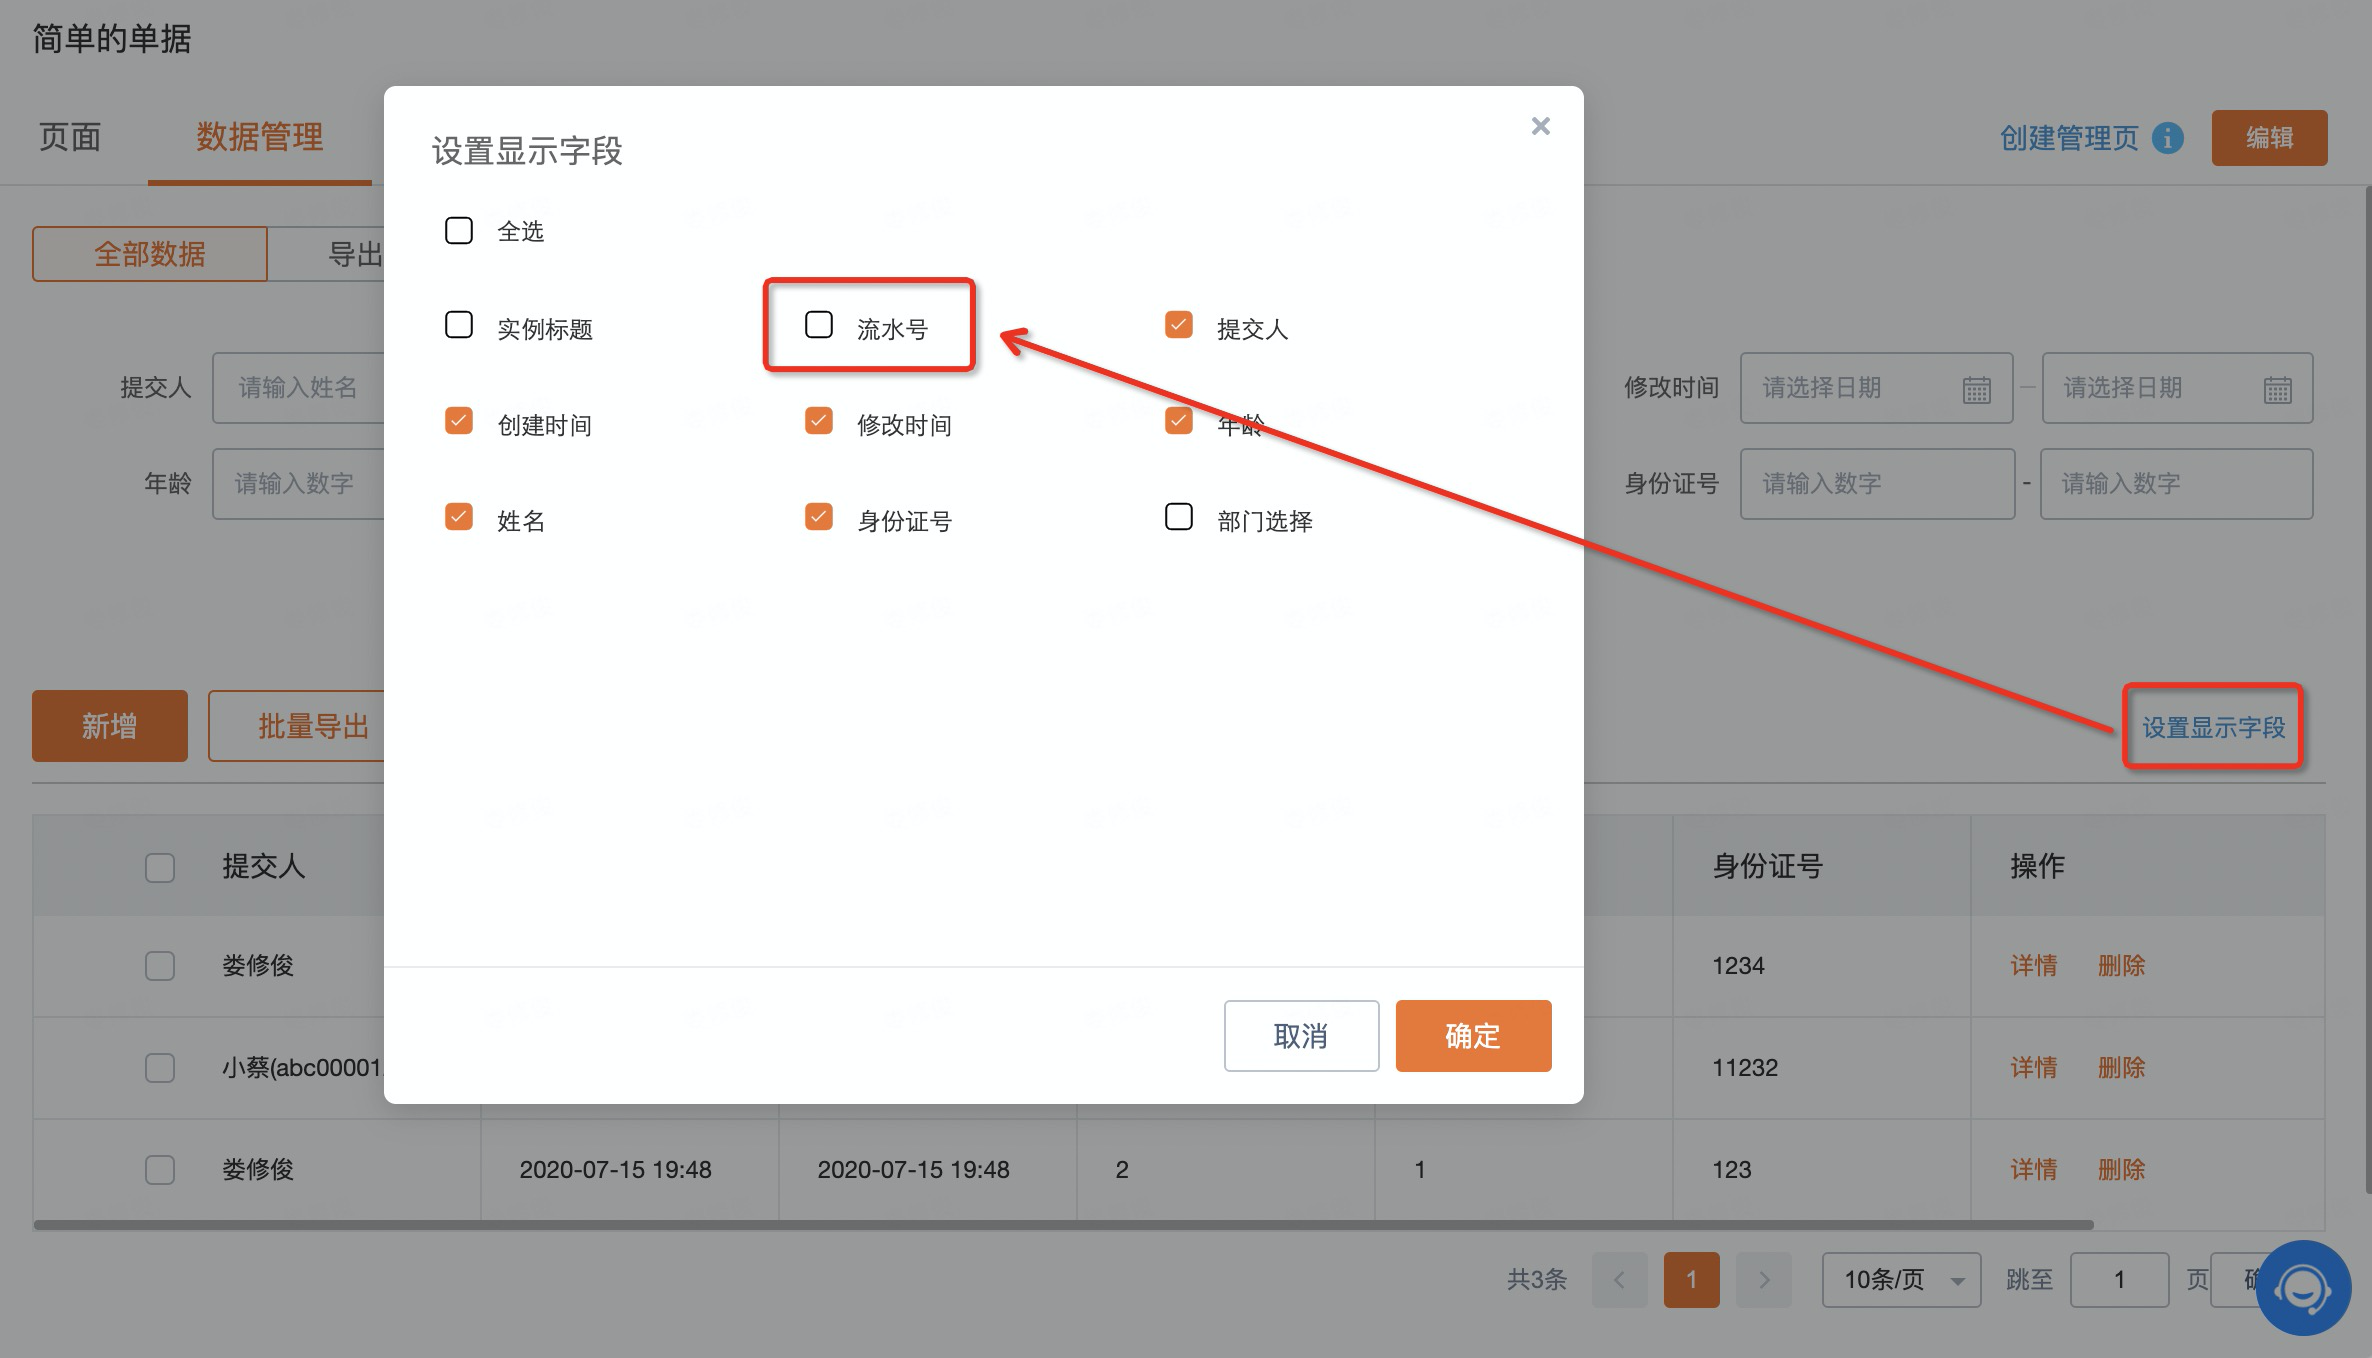Go to the previous page arrow
This screenshot has height=1358, width=2372.
point(1619,1280)
